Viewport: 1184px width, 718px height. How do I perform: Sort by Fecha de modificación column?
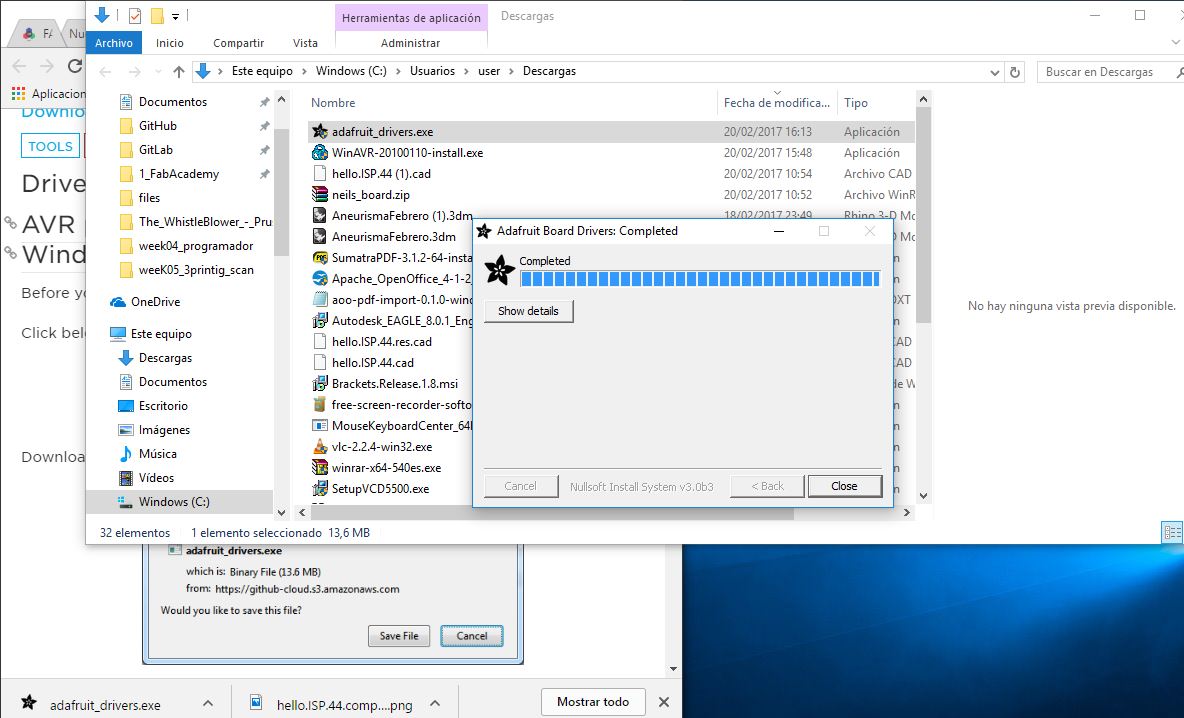tap(777, 103)
